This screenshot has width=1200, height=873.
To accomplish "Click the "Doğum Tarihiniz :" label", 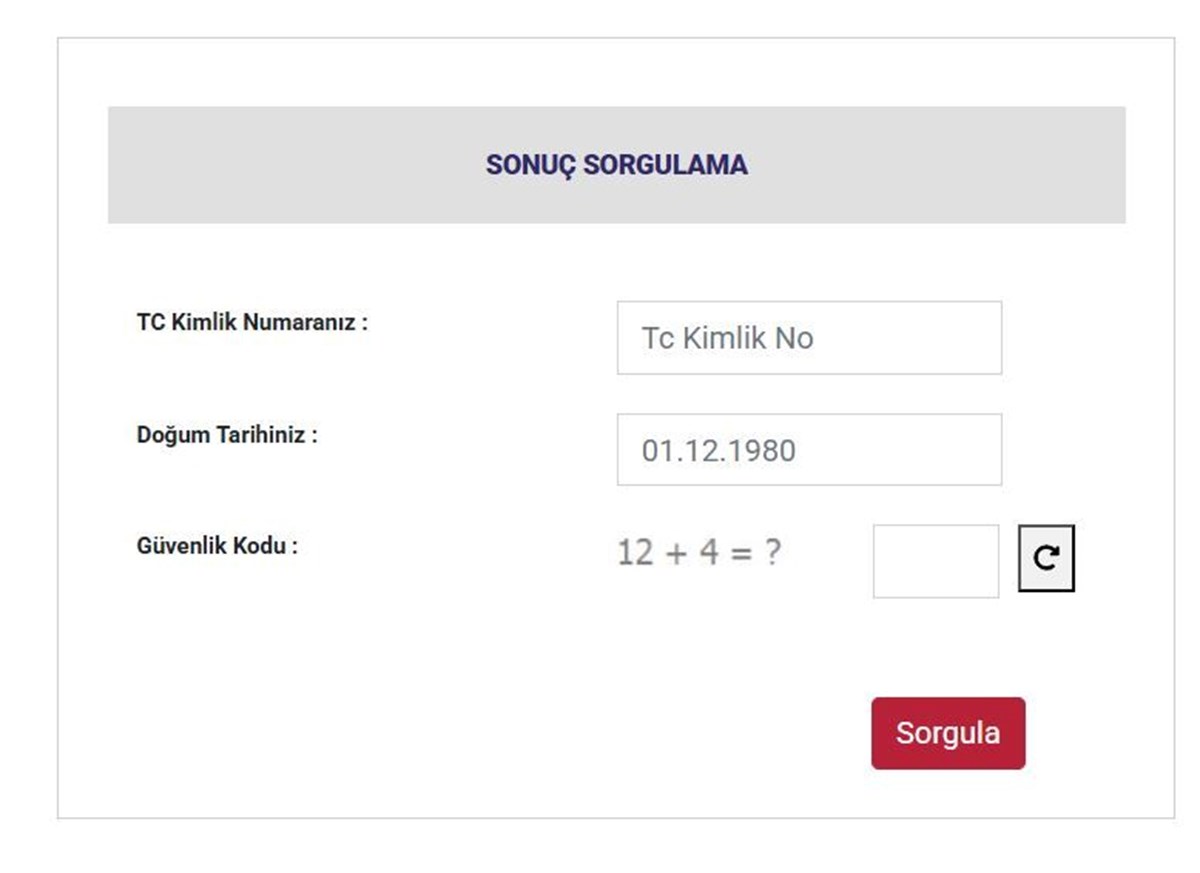I will 227,436.
